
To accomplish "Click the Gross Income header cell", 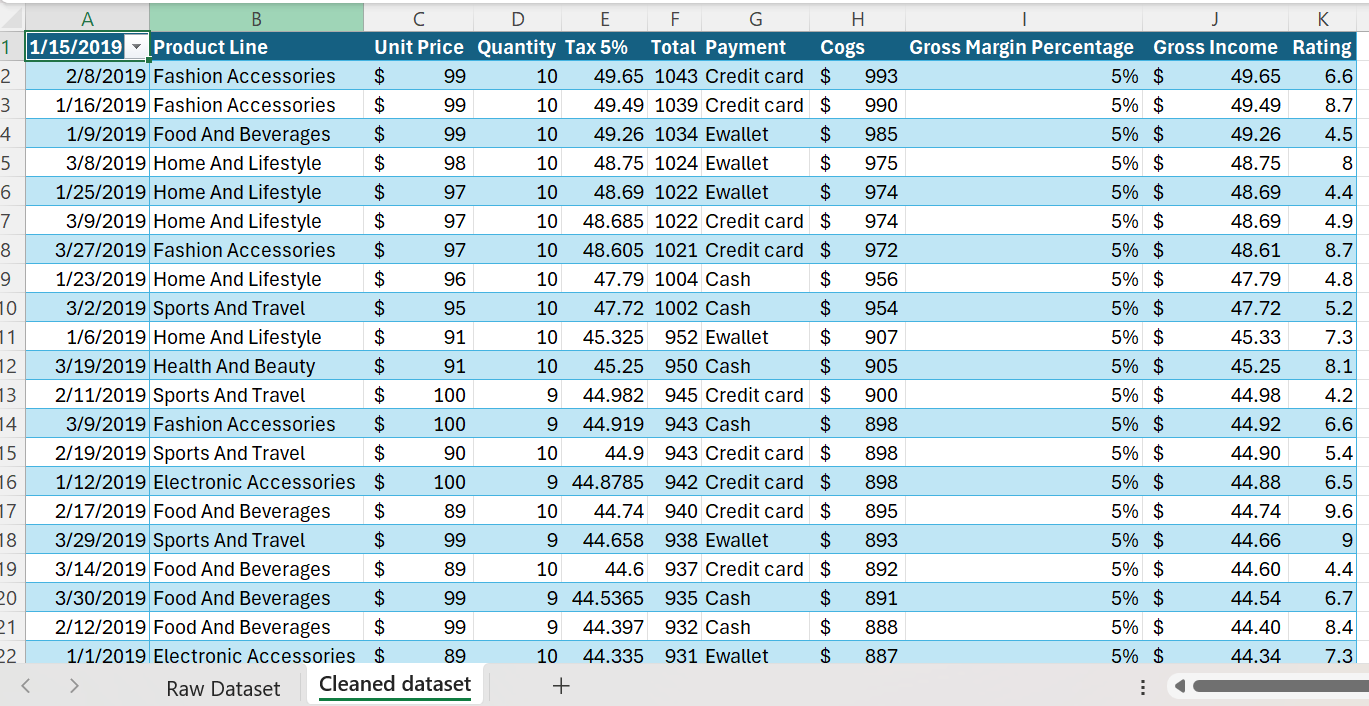I will [x=1214, y=47].
